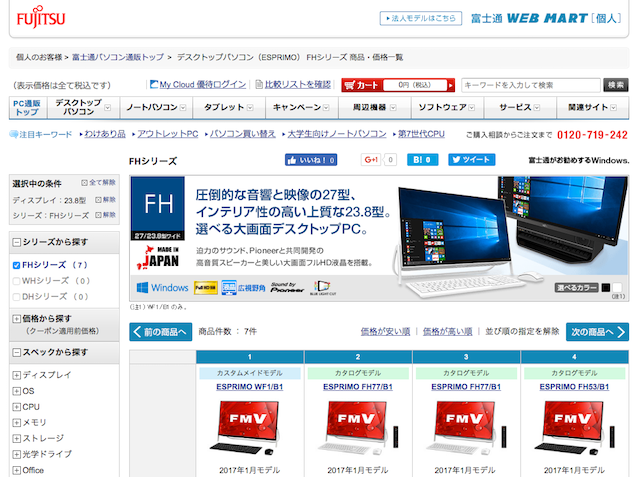
Task: Toggle the WHシリーズ checkbox
Action: 16,281
